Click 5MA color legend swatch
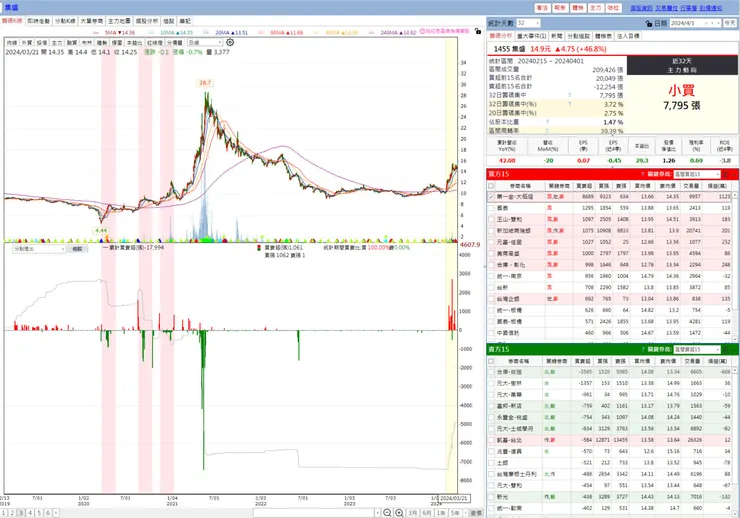Screen dimensions: 740x518 [x=97, y=33]
